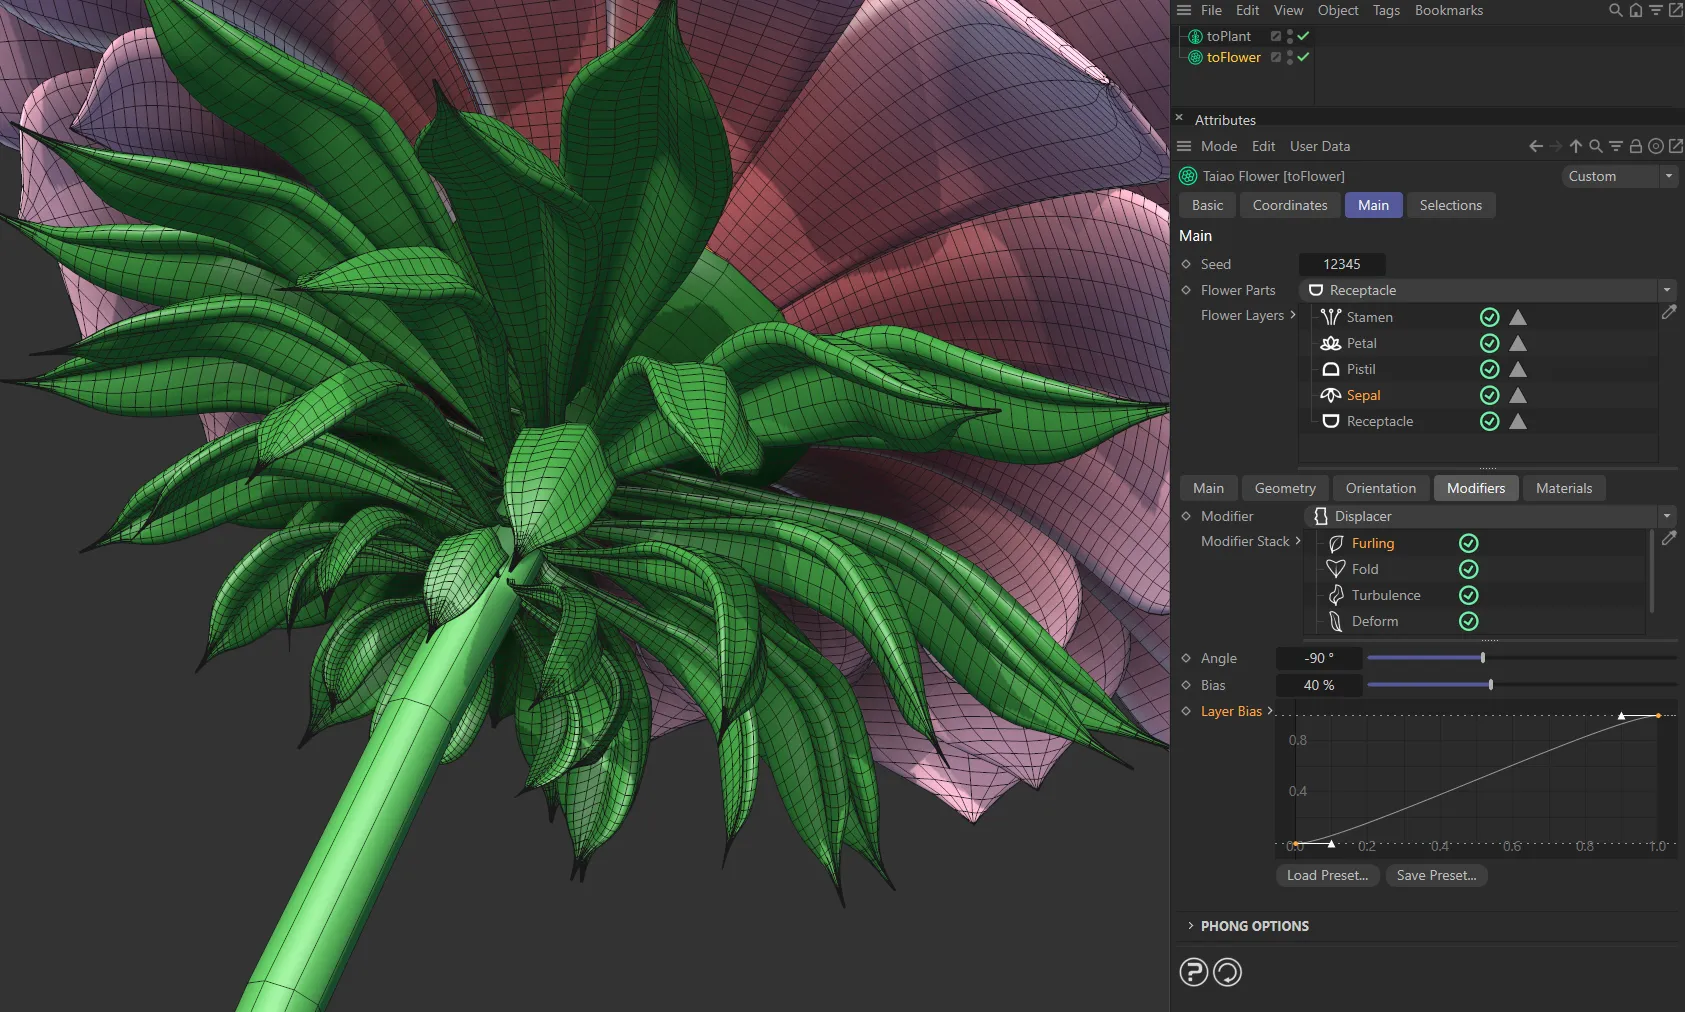Click the lock icon in the Attributes toolbar
Viewport: 1685px width, 1012px height.
[1634, 146]
